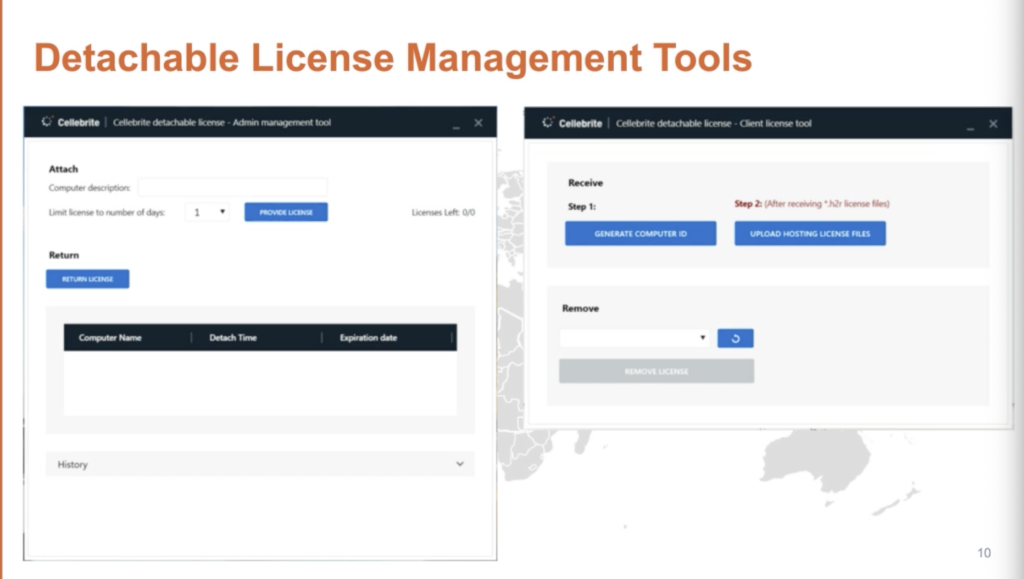The image size is (1024, 579).
Task: Click the slide title 'Detachable License Management Tools'
Action: coord(393,57)
